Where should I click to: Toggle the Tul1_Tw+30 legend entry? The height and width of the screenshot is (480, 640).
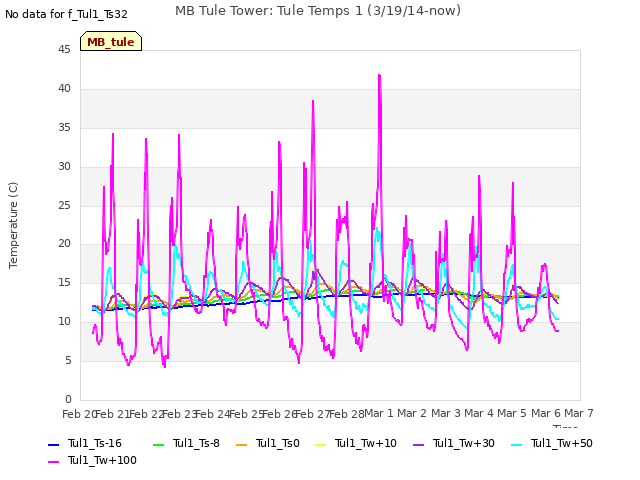coord(454,443)
